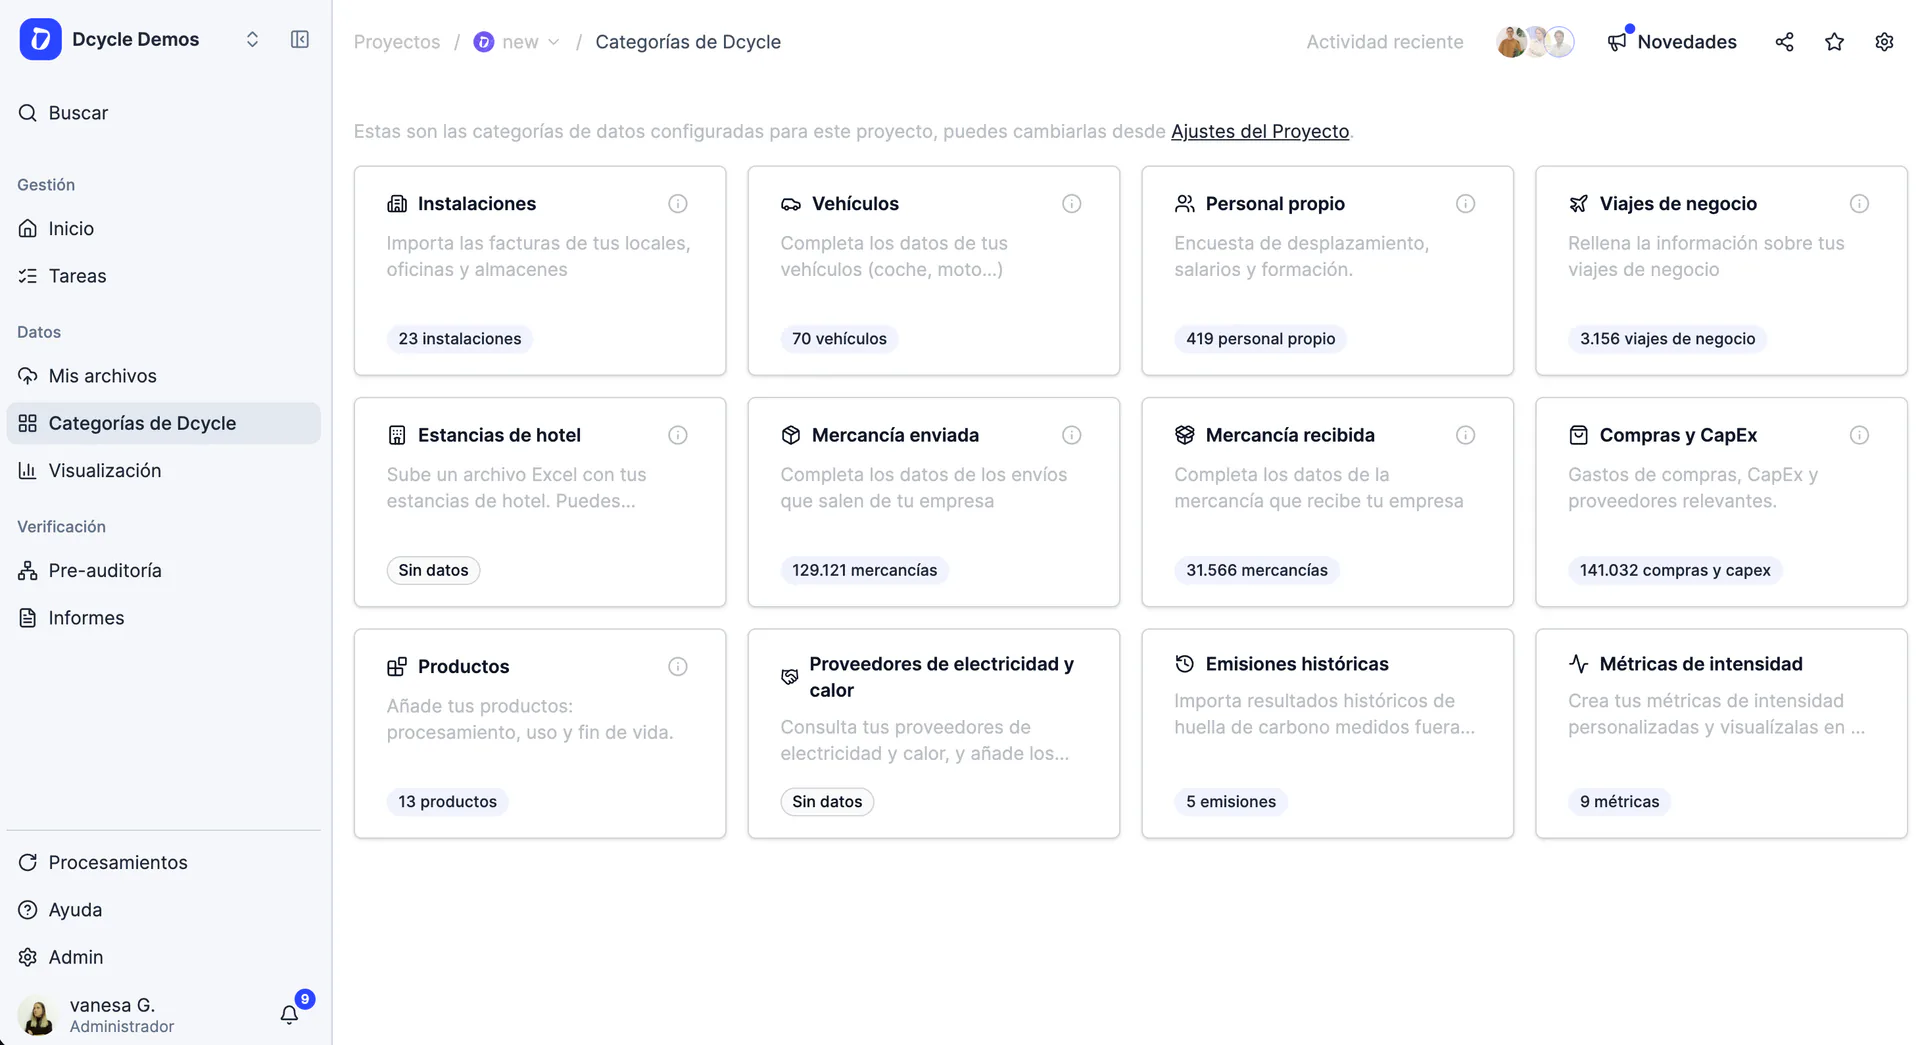Click the '129.121 mercancías' badge
This screenshot has width=1920, height=1045.
coord(864,570)
